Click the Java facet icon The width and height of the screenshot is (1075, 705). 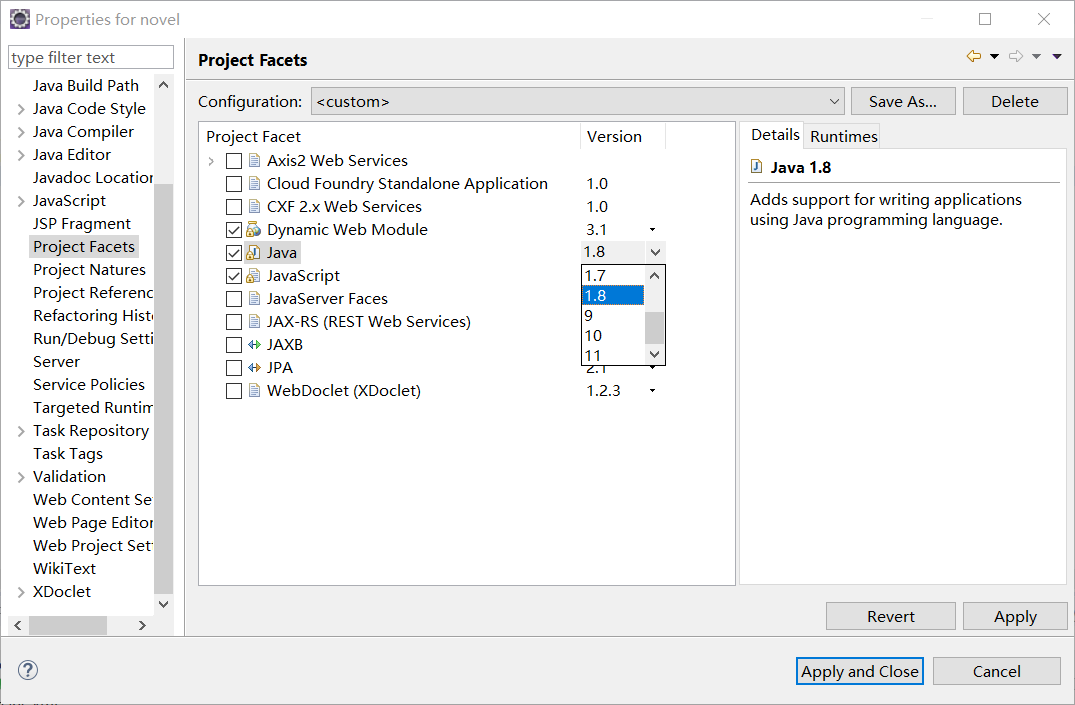click(253, 253)
